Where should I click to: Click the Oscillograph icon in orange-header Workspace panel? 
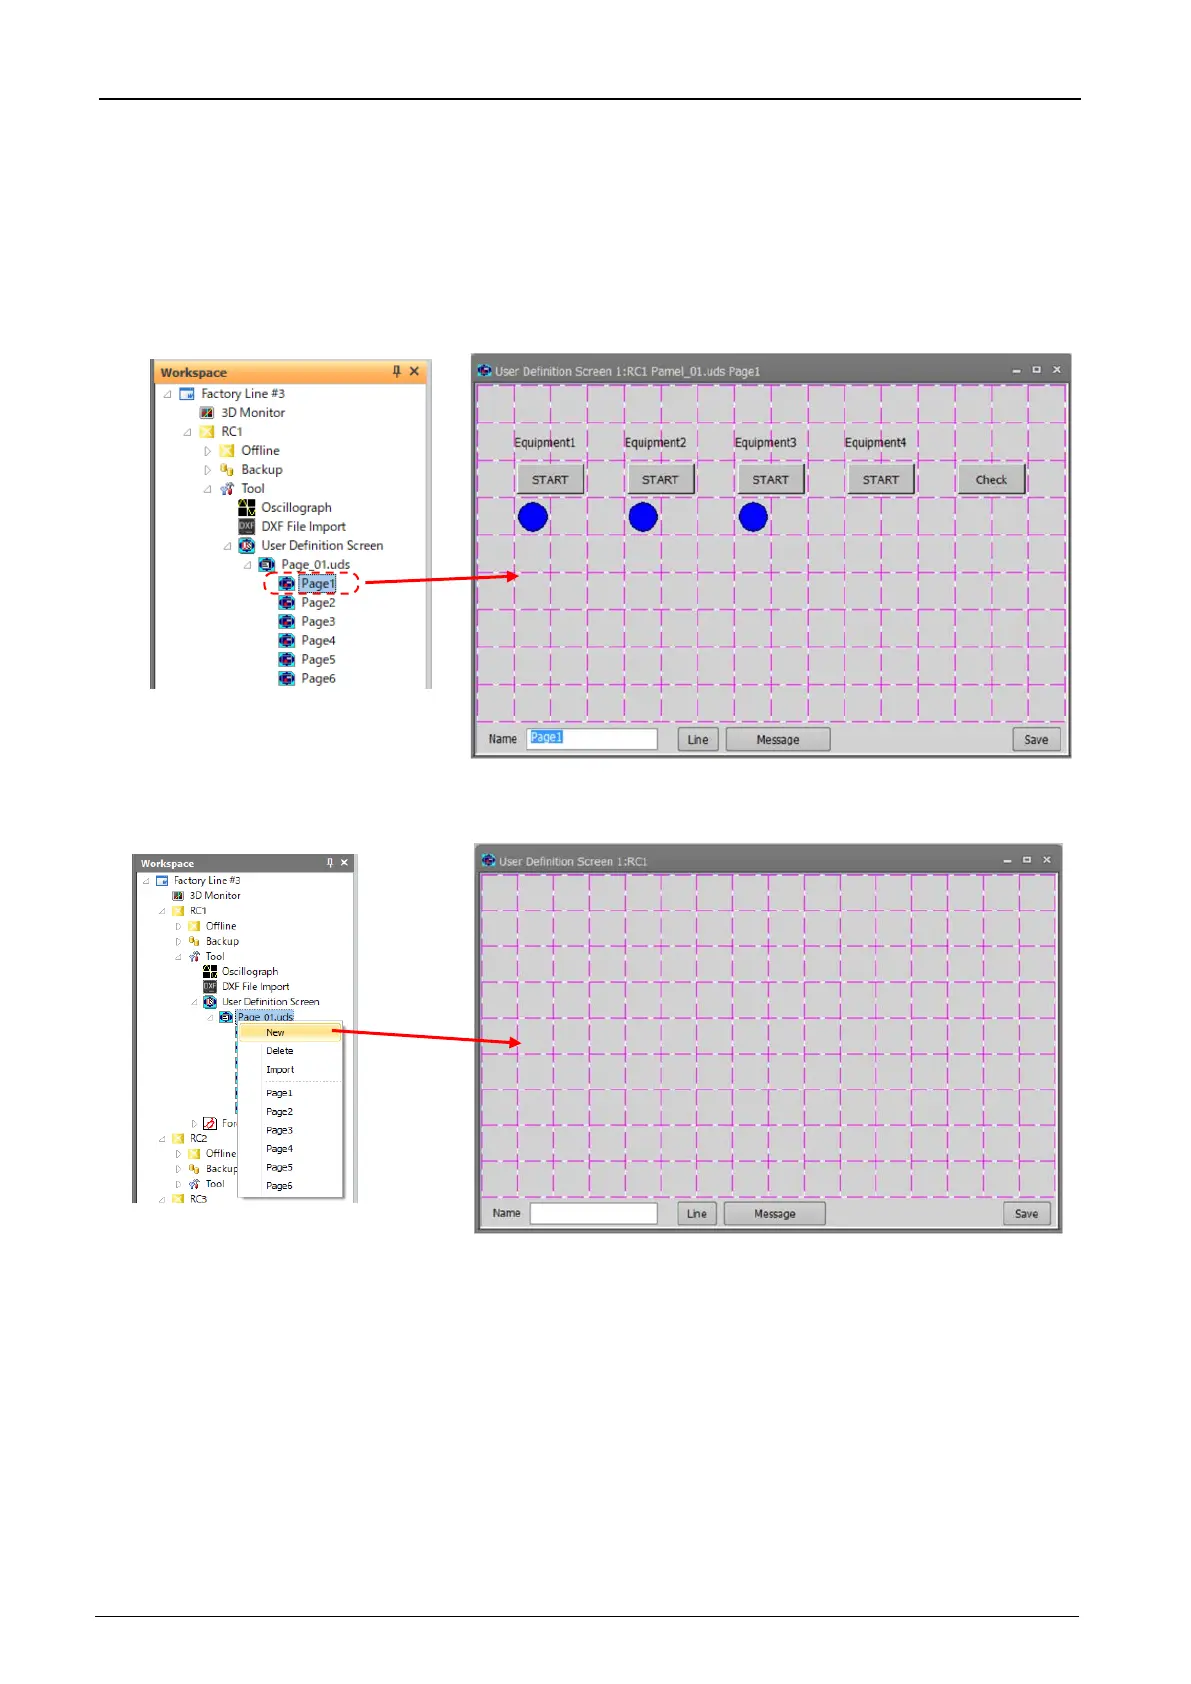pos(246,508)
